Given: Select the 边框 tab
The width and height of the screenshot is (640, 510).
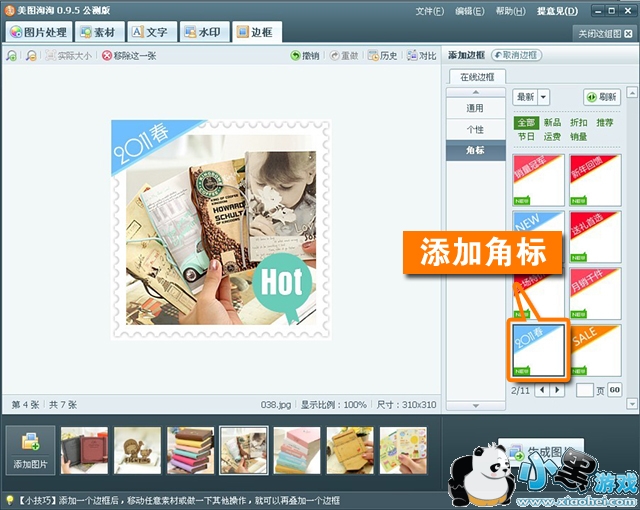Looking at the screenshot, I should pyautogui.click(x=257, y=32).
